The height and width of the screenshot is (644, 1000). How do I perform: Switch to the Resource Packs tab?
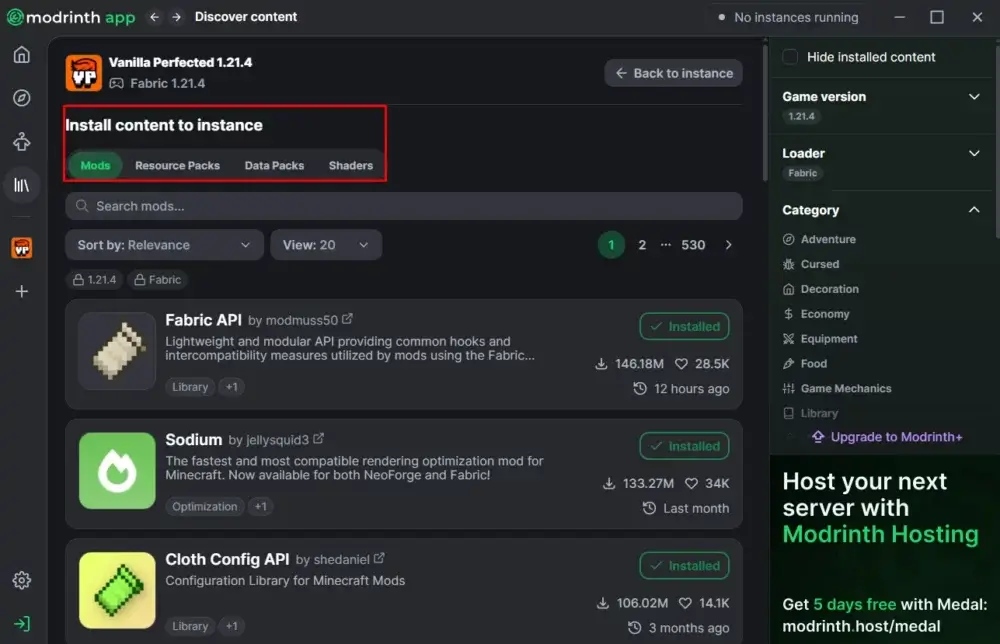(177, 166)
